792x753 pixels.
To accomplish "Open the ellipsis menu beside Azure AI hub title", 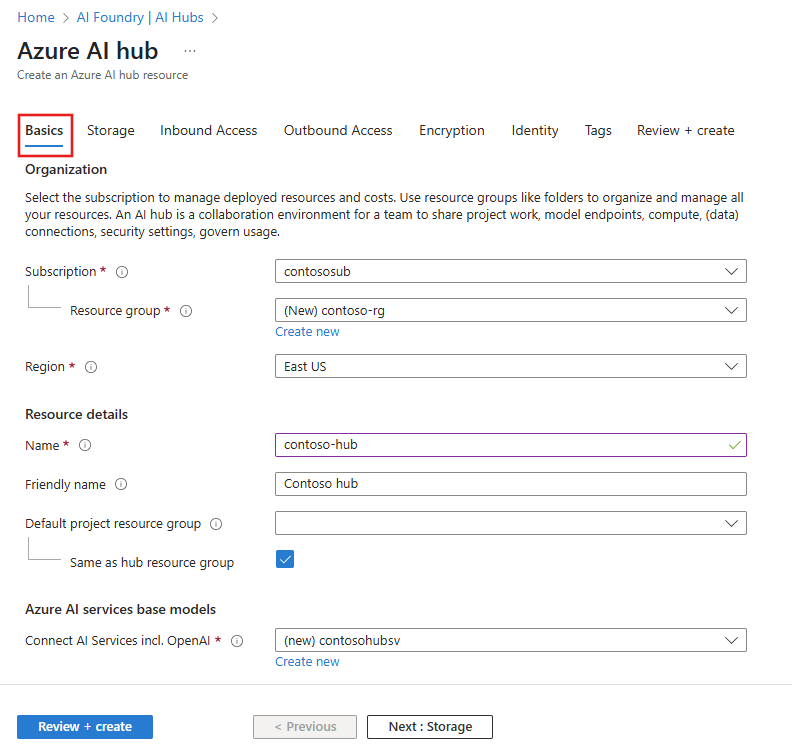I will (x=190, y=51).
